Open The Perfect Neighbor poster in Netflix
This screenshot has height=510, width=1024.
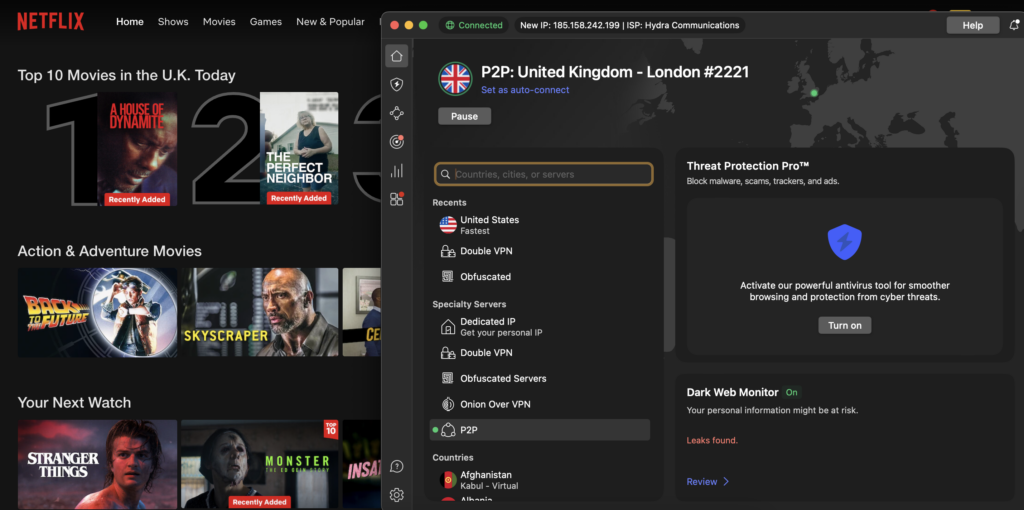click(x=299, y=148)
